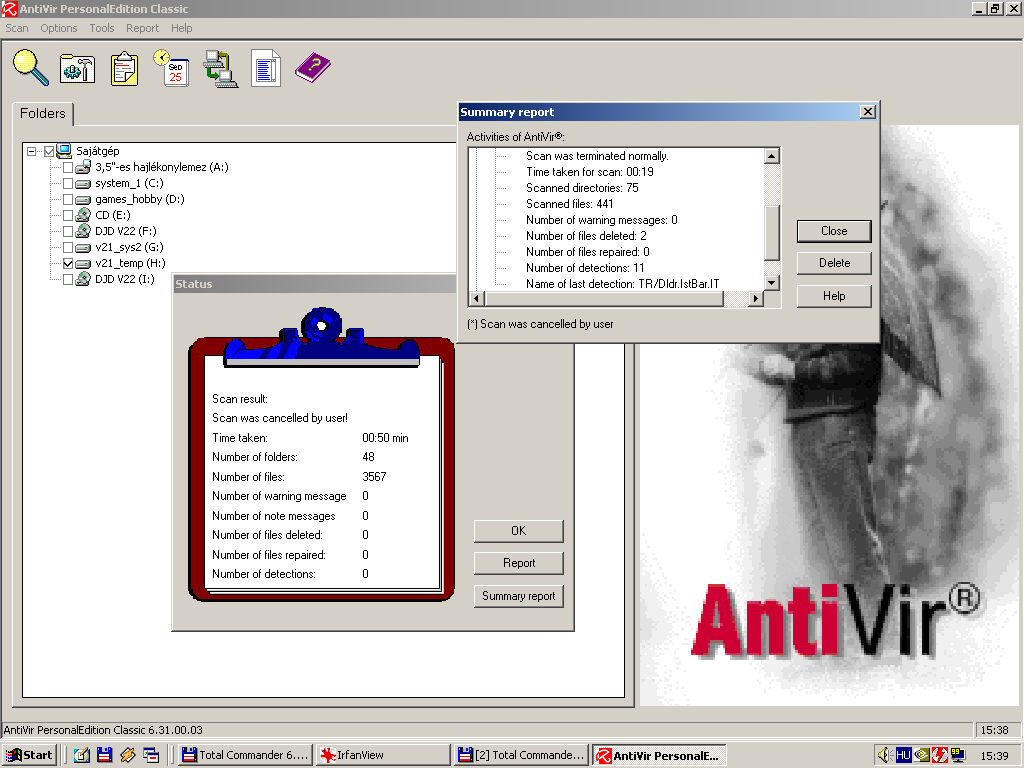Open the scheduler calendar clock icon
1024x768 pixels.
pyautogui.click(x=171, y=68)
